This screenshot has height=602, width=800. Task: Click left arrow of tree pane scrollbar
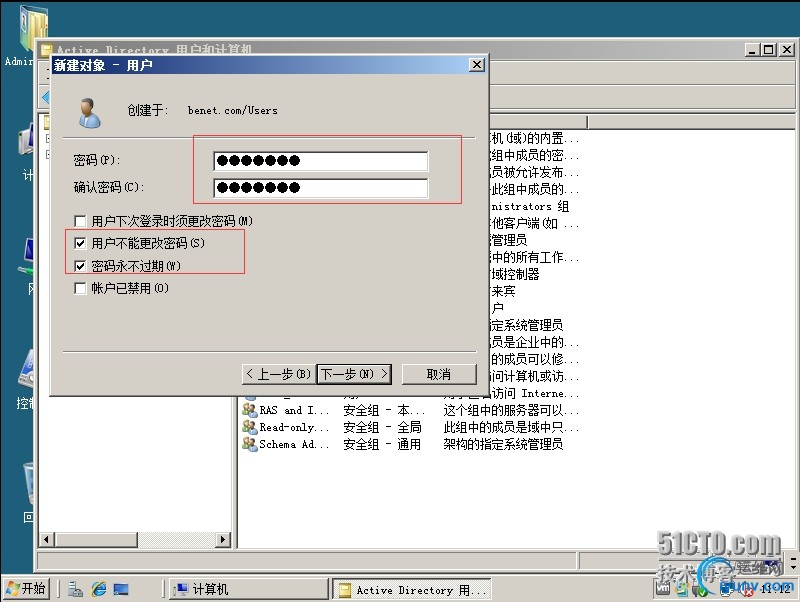click(46, 539)
